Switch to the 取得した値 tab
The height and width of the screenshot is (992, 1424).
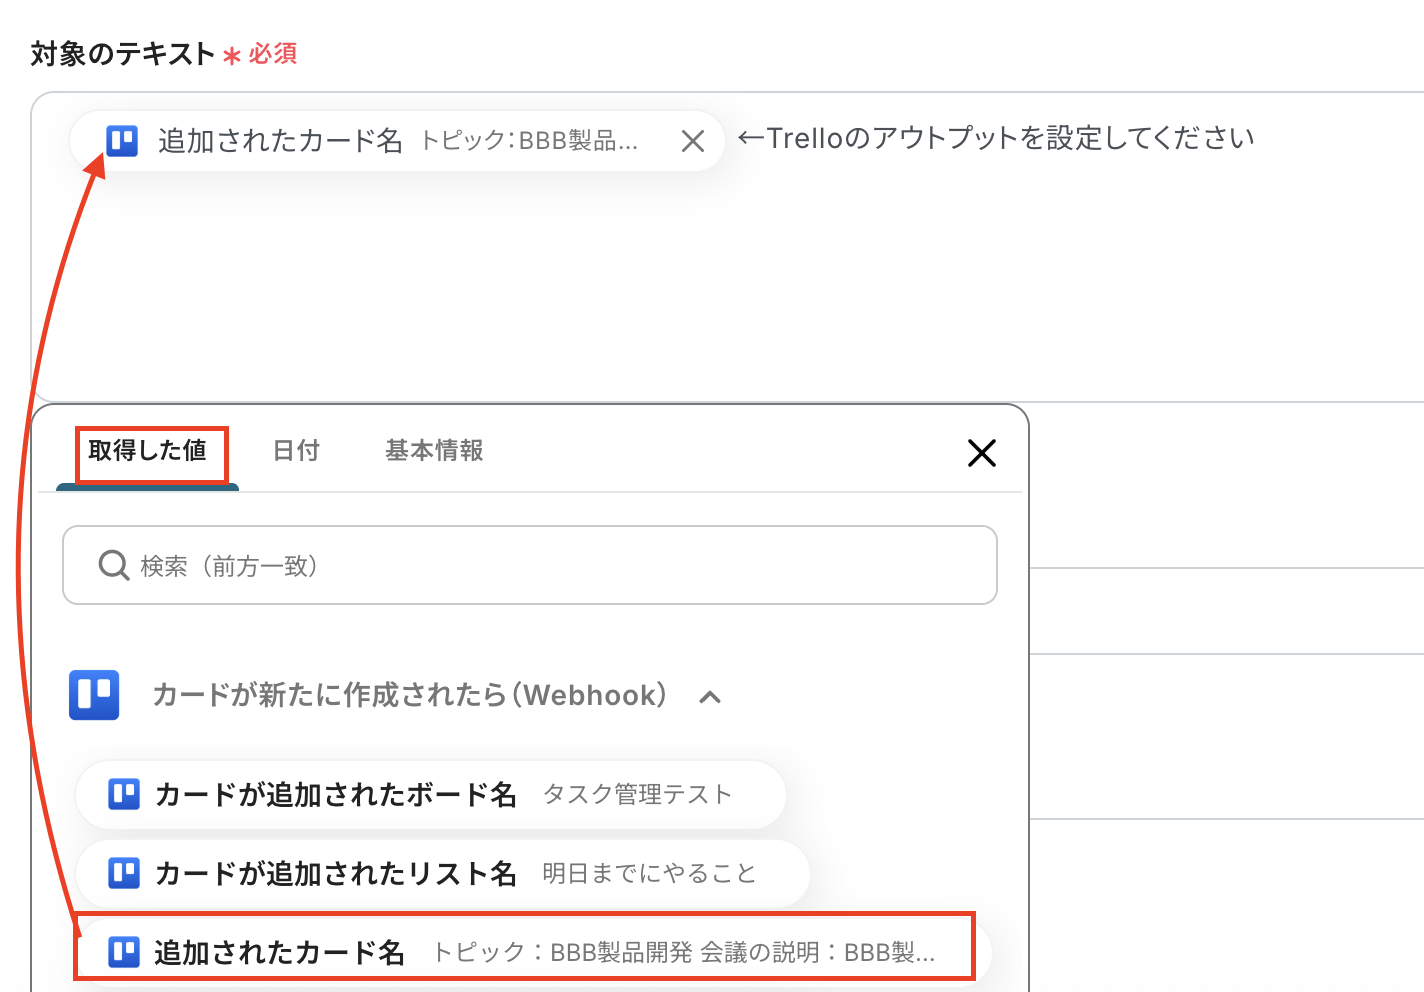[148, 451]
